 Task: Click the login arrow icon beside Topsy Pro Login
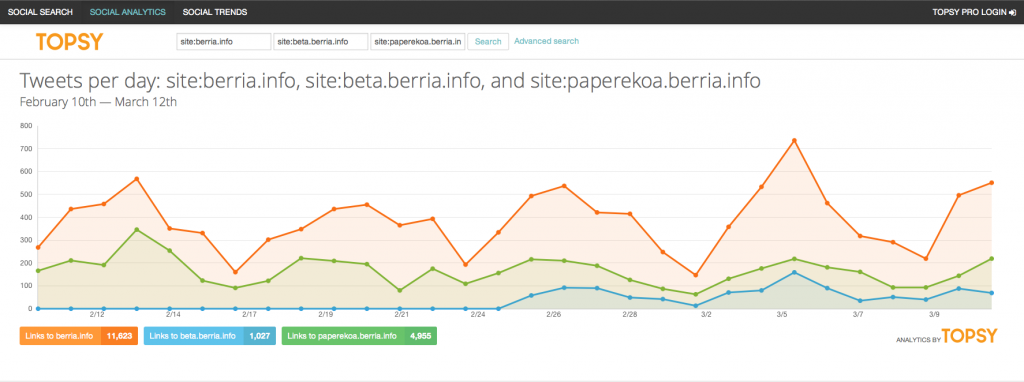[1012, 12]
